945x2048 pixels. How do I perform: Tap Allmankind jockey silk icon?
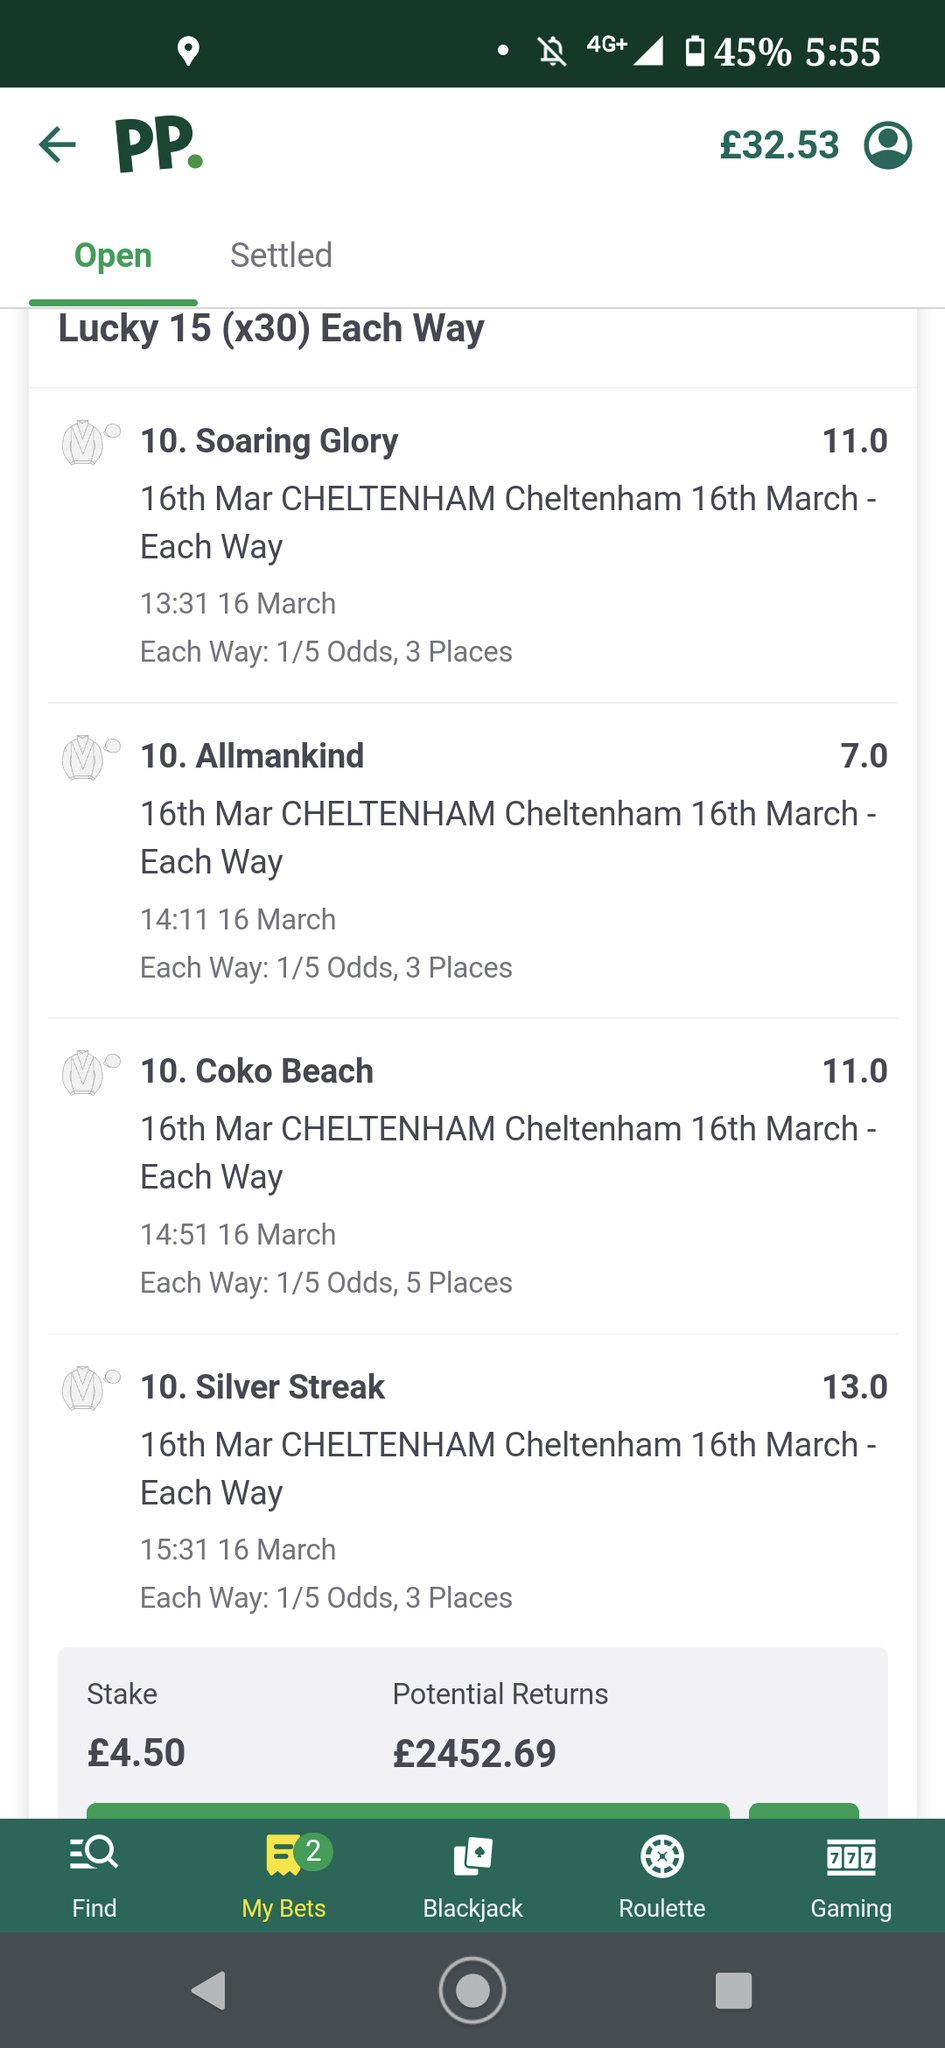84,757
